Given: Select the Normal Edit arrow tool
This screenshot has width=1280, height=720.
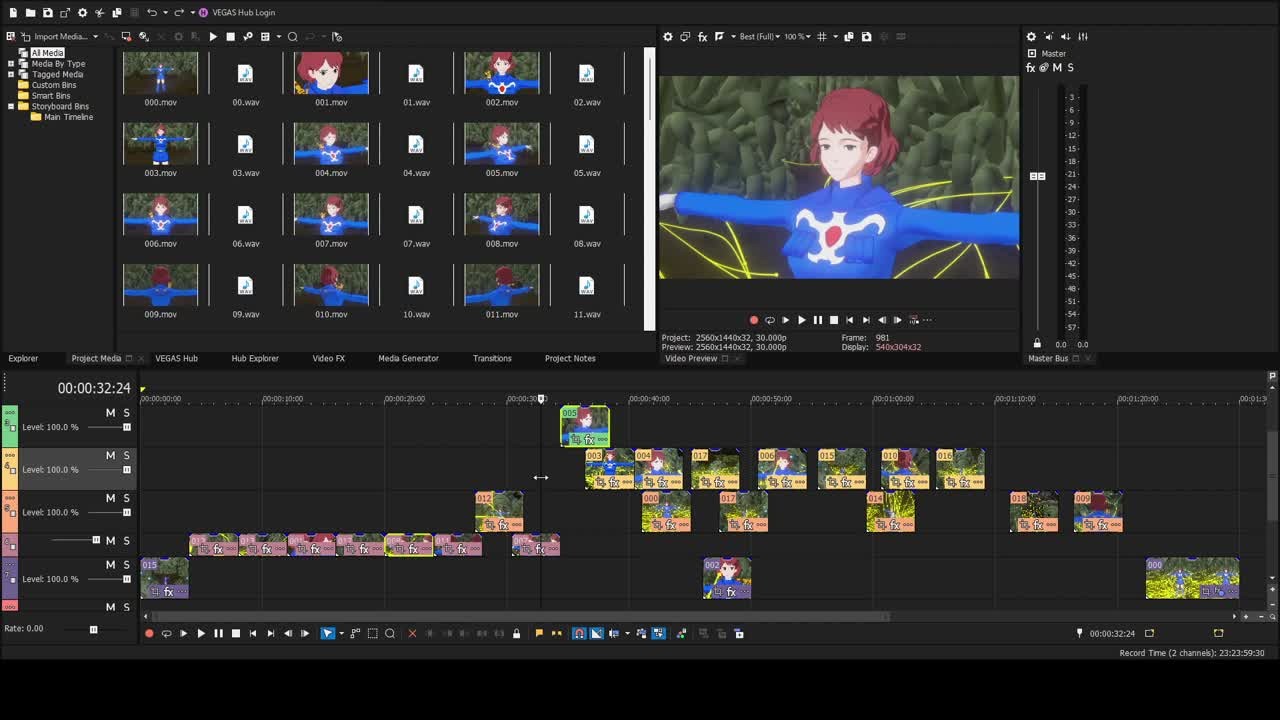Looking at the screenshot, I should pyautogui.click(x=327, y=633).
